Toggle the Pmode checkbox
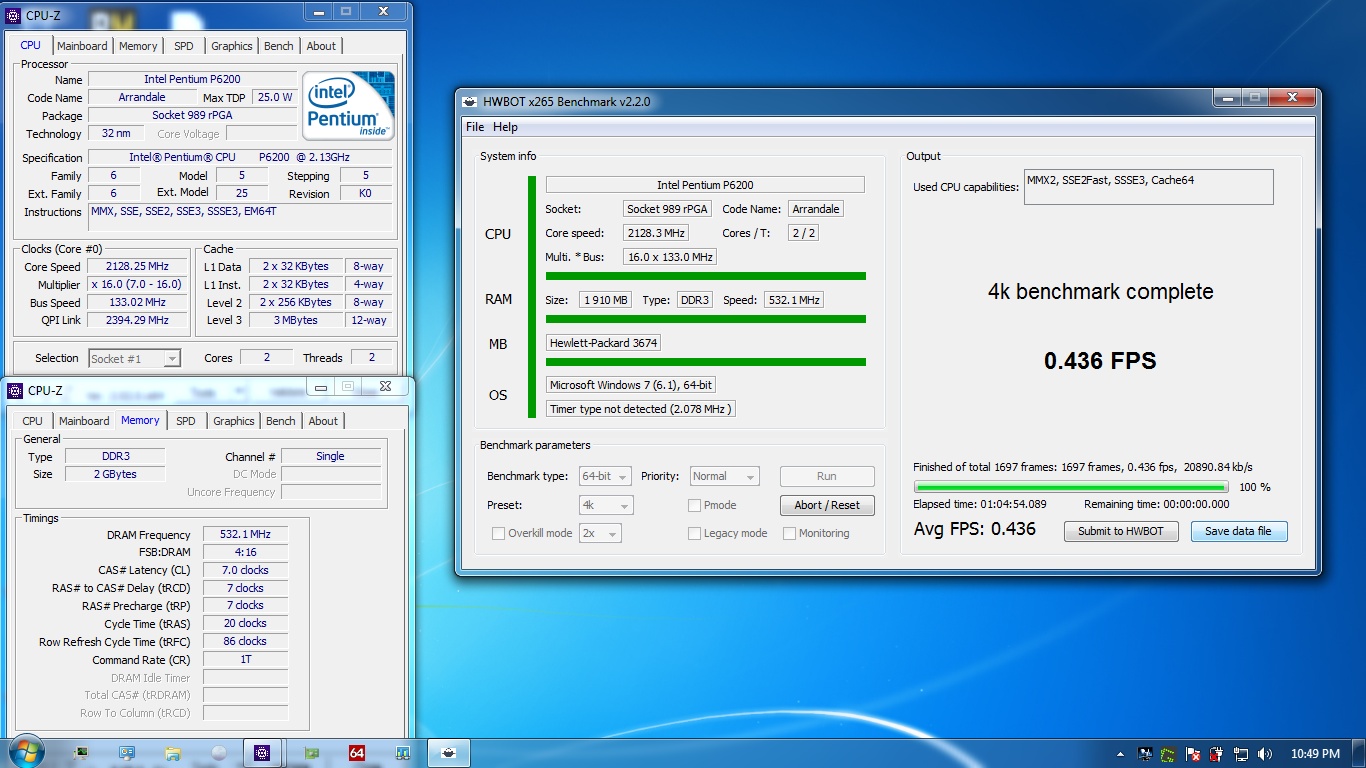Viewport: 1366px width, 768px height. [694, 505]
